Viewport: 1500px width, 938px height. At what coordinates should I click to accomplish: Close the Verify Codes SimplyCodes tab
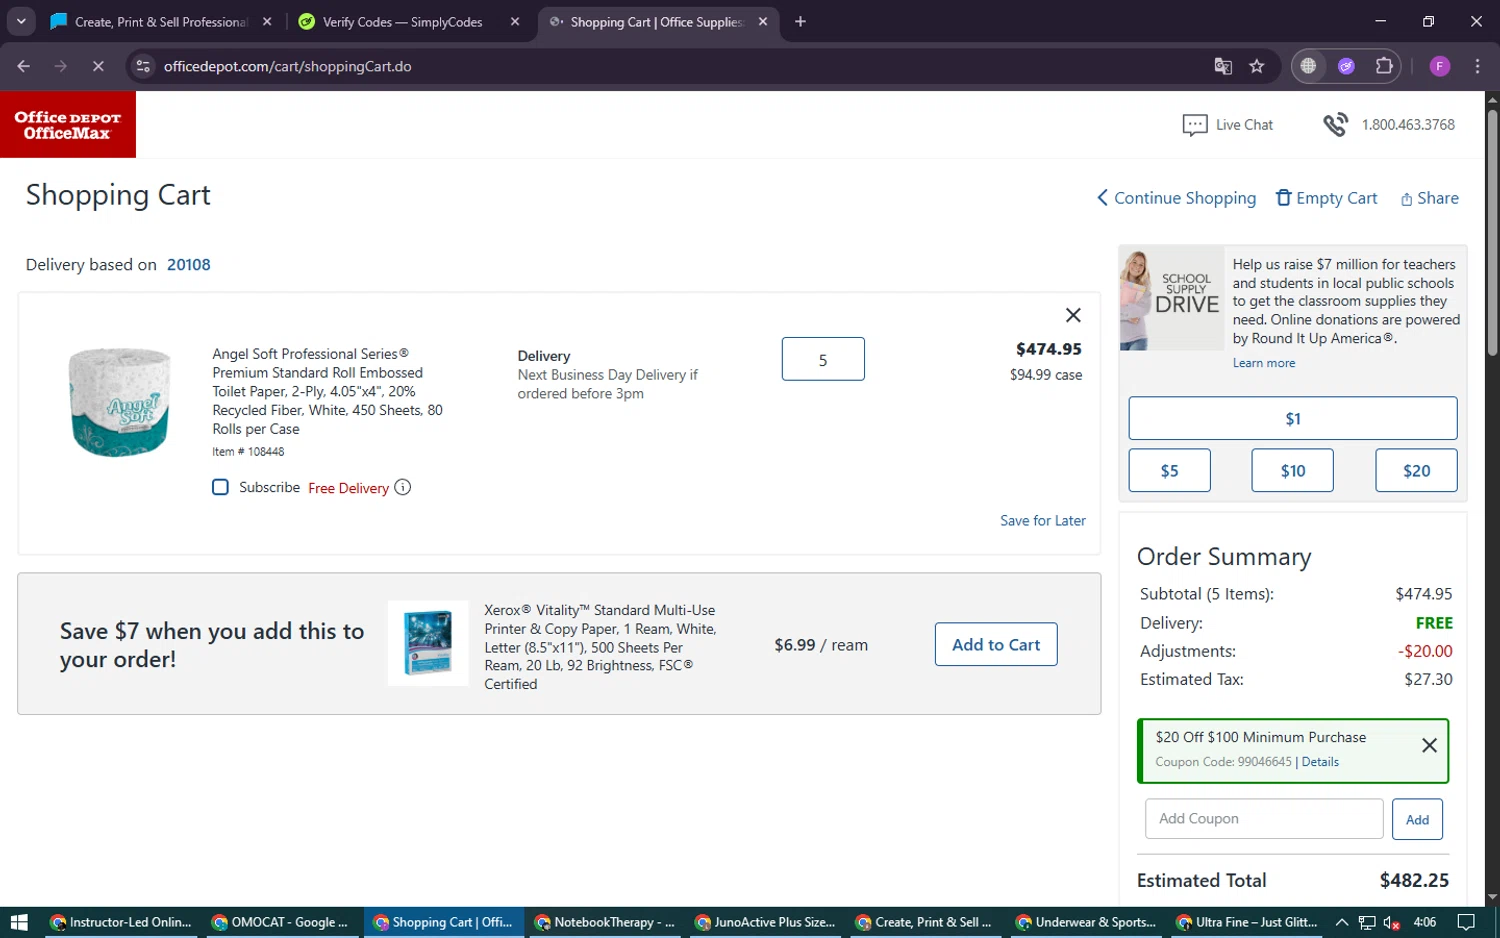[x=515, y=21]
